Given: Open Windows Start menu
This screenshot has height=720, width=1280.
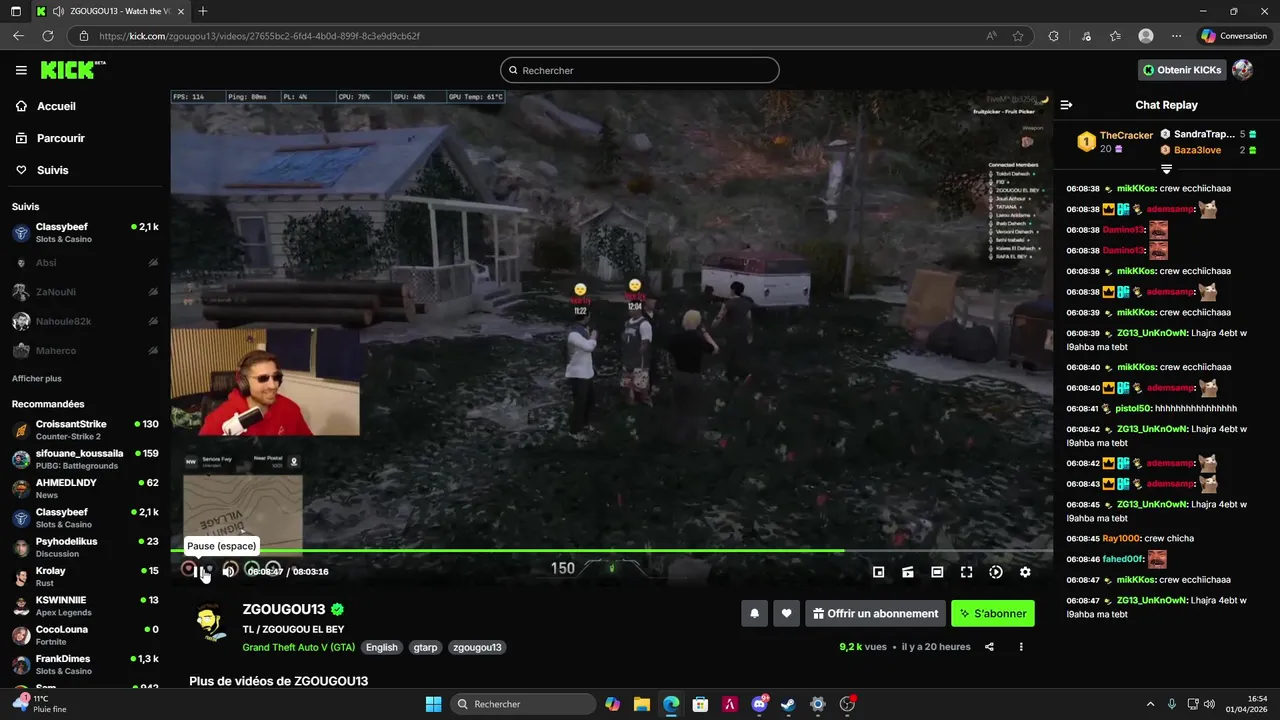Looking at the screenshot, I should 433,704.
